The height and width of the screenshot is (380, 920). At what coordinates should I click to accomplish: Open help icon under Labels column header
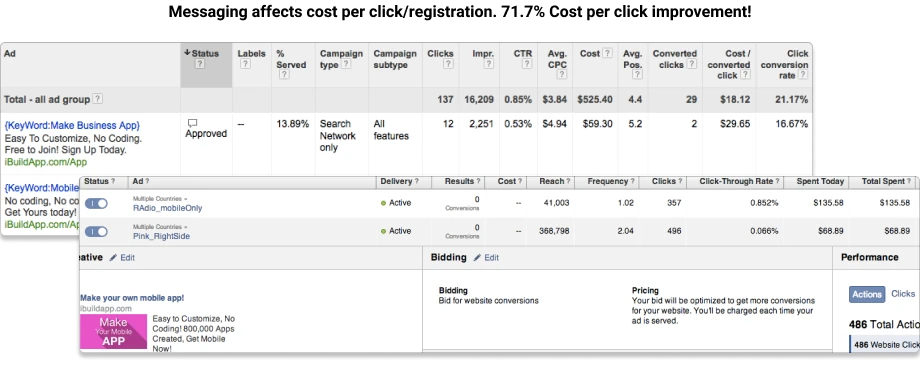click(245, 65)
